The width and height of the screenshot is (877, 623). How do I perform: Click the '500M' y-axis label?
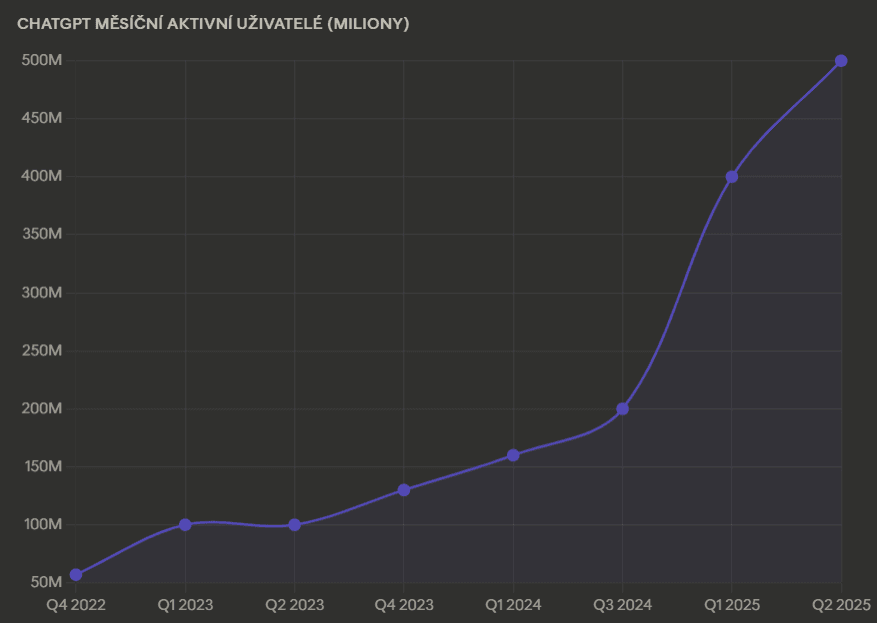click(42, 60)
